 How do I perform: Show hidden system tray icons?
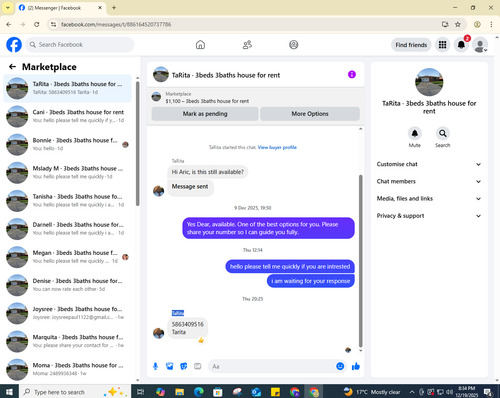(x=412, y=392)
